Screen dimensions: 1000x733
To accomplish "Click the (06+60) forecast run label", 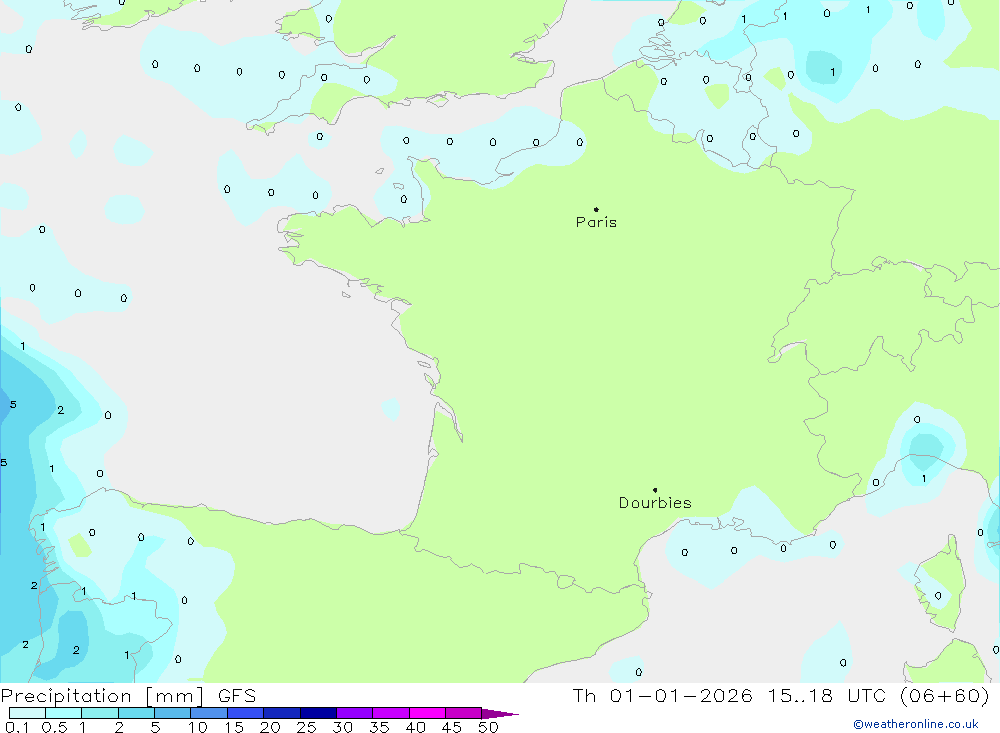I will pyautogui.click(x=945, y=695).
